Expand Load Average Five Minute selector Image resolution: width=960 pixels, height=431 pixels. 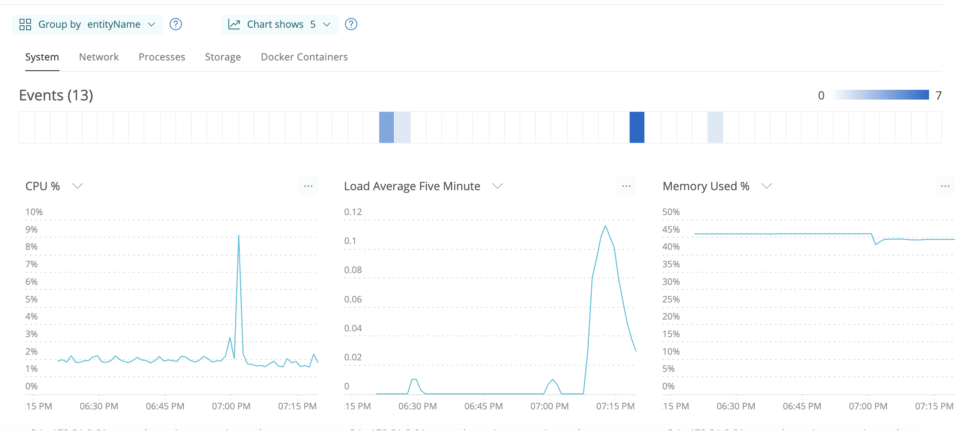497,186
